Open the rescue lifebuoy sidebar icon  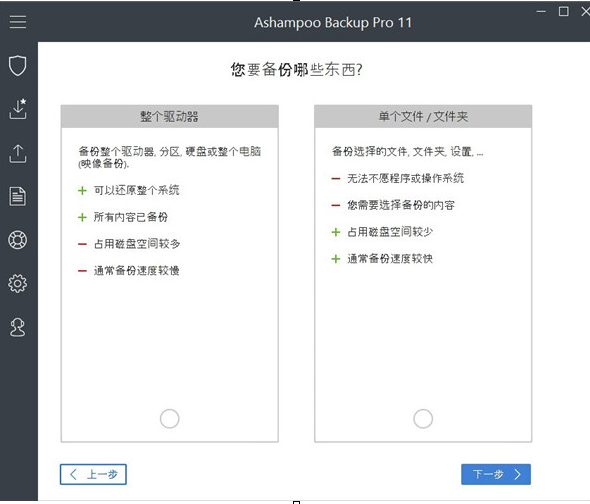click(18, 240)
